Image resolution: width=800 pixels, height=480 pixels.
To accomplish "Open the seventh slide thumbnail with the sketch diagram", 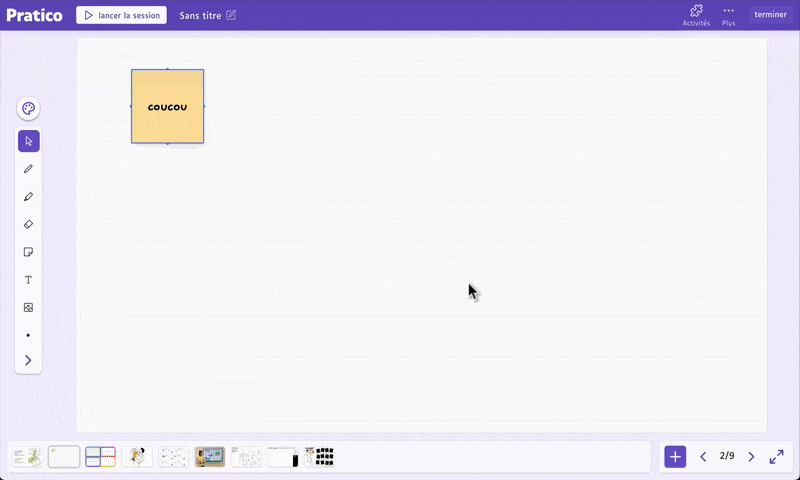I will click(246, 457).
